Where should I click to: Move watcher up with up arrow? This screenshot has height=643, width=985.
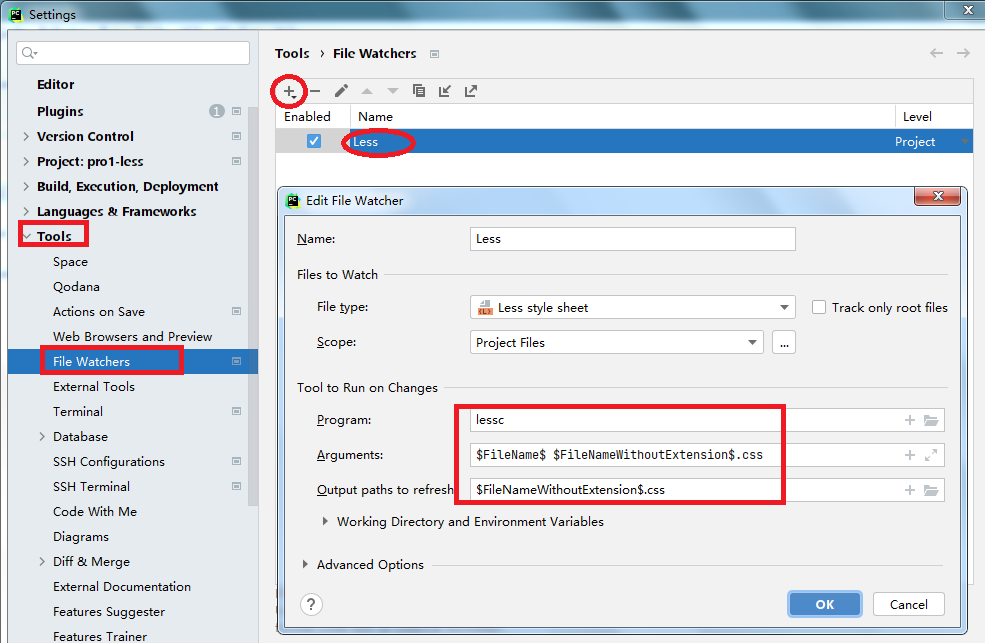(367, 92)
